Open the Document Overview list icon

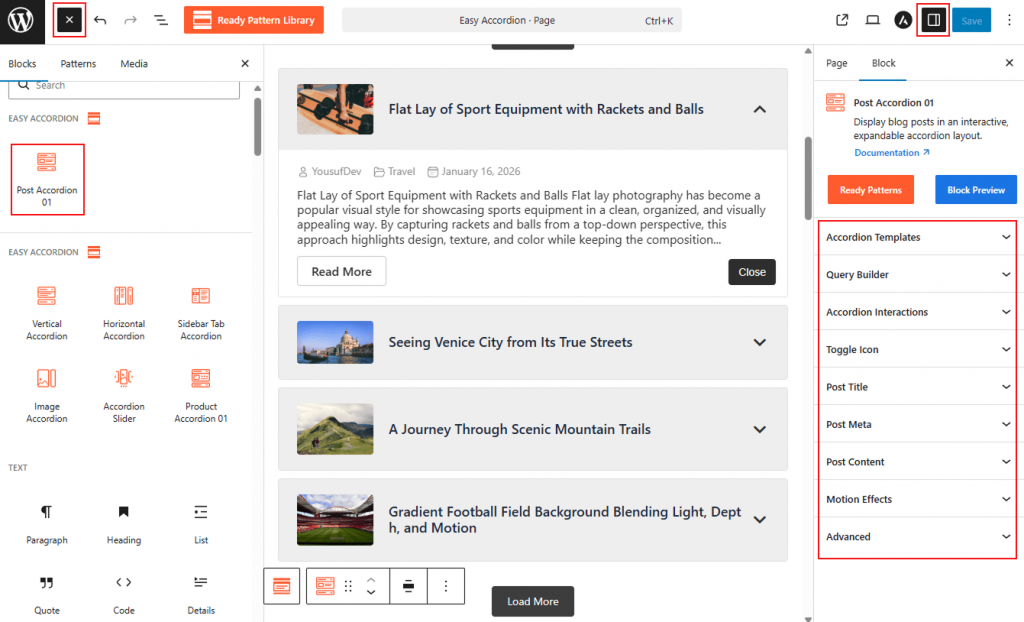point(161,20)
